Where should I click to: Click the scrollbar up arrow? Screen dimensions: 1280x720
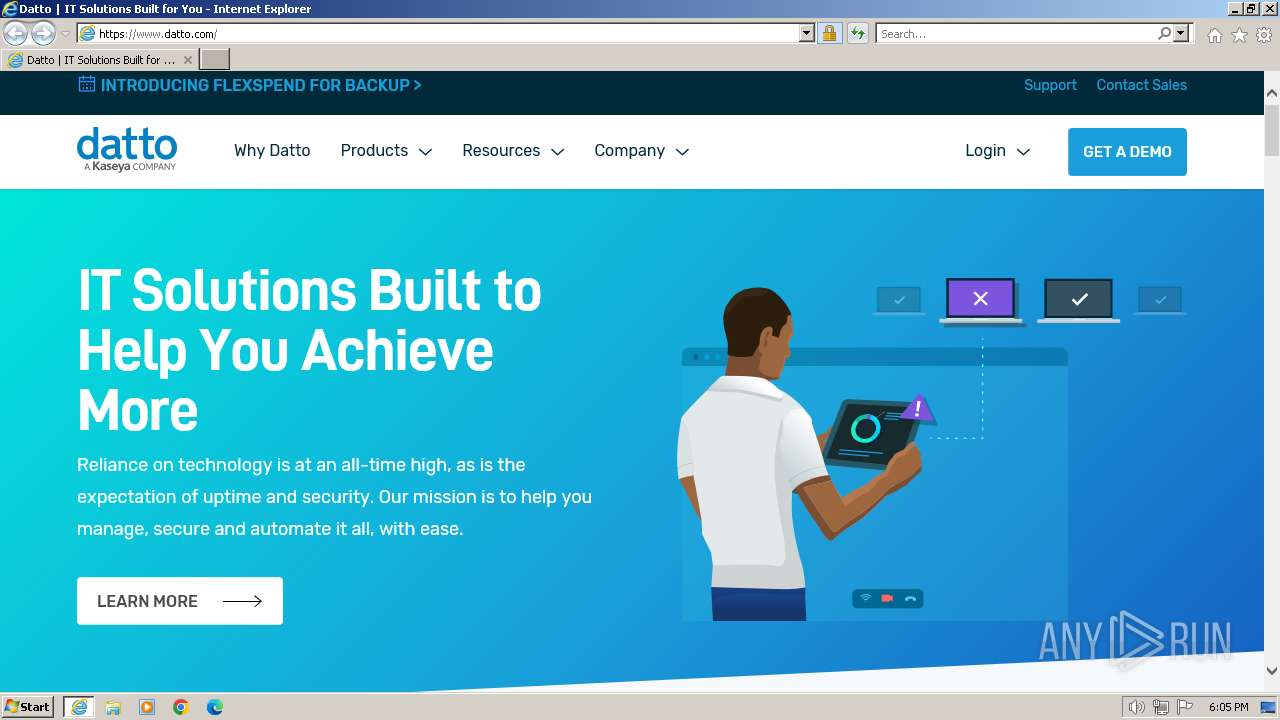[x=1272, y=94]
